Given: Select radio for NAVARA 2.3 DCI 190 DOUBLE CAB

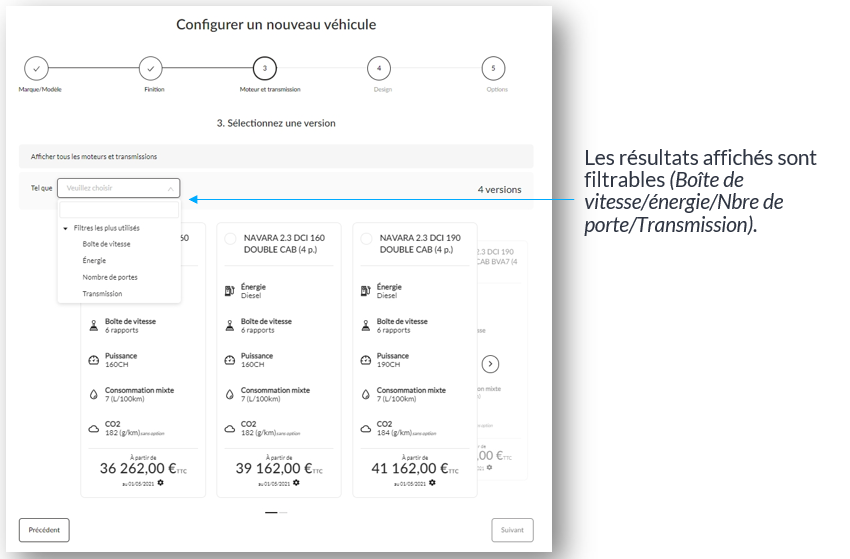Looking at the screenshot, I should tap(366, 239).
